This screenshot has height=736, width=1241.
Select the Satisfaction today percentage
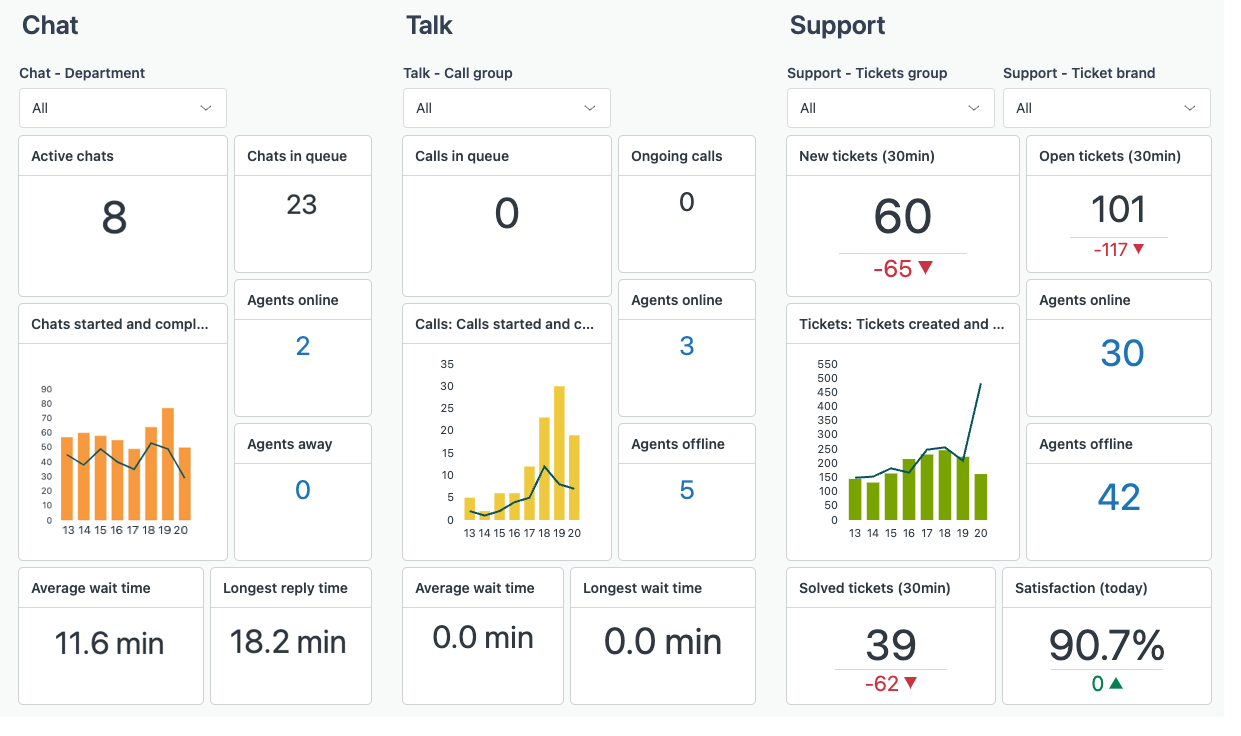coord(1106,643)
